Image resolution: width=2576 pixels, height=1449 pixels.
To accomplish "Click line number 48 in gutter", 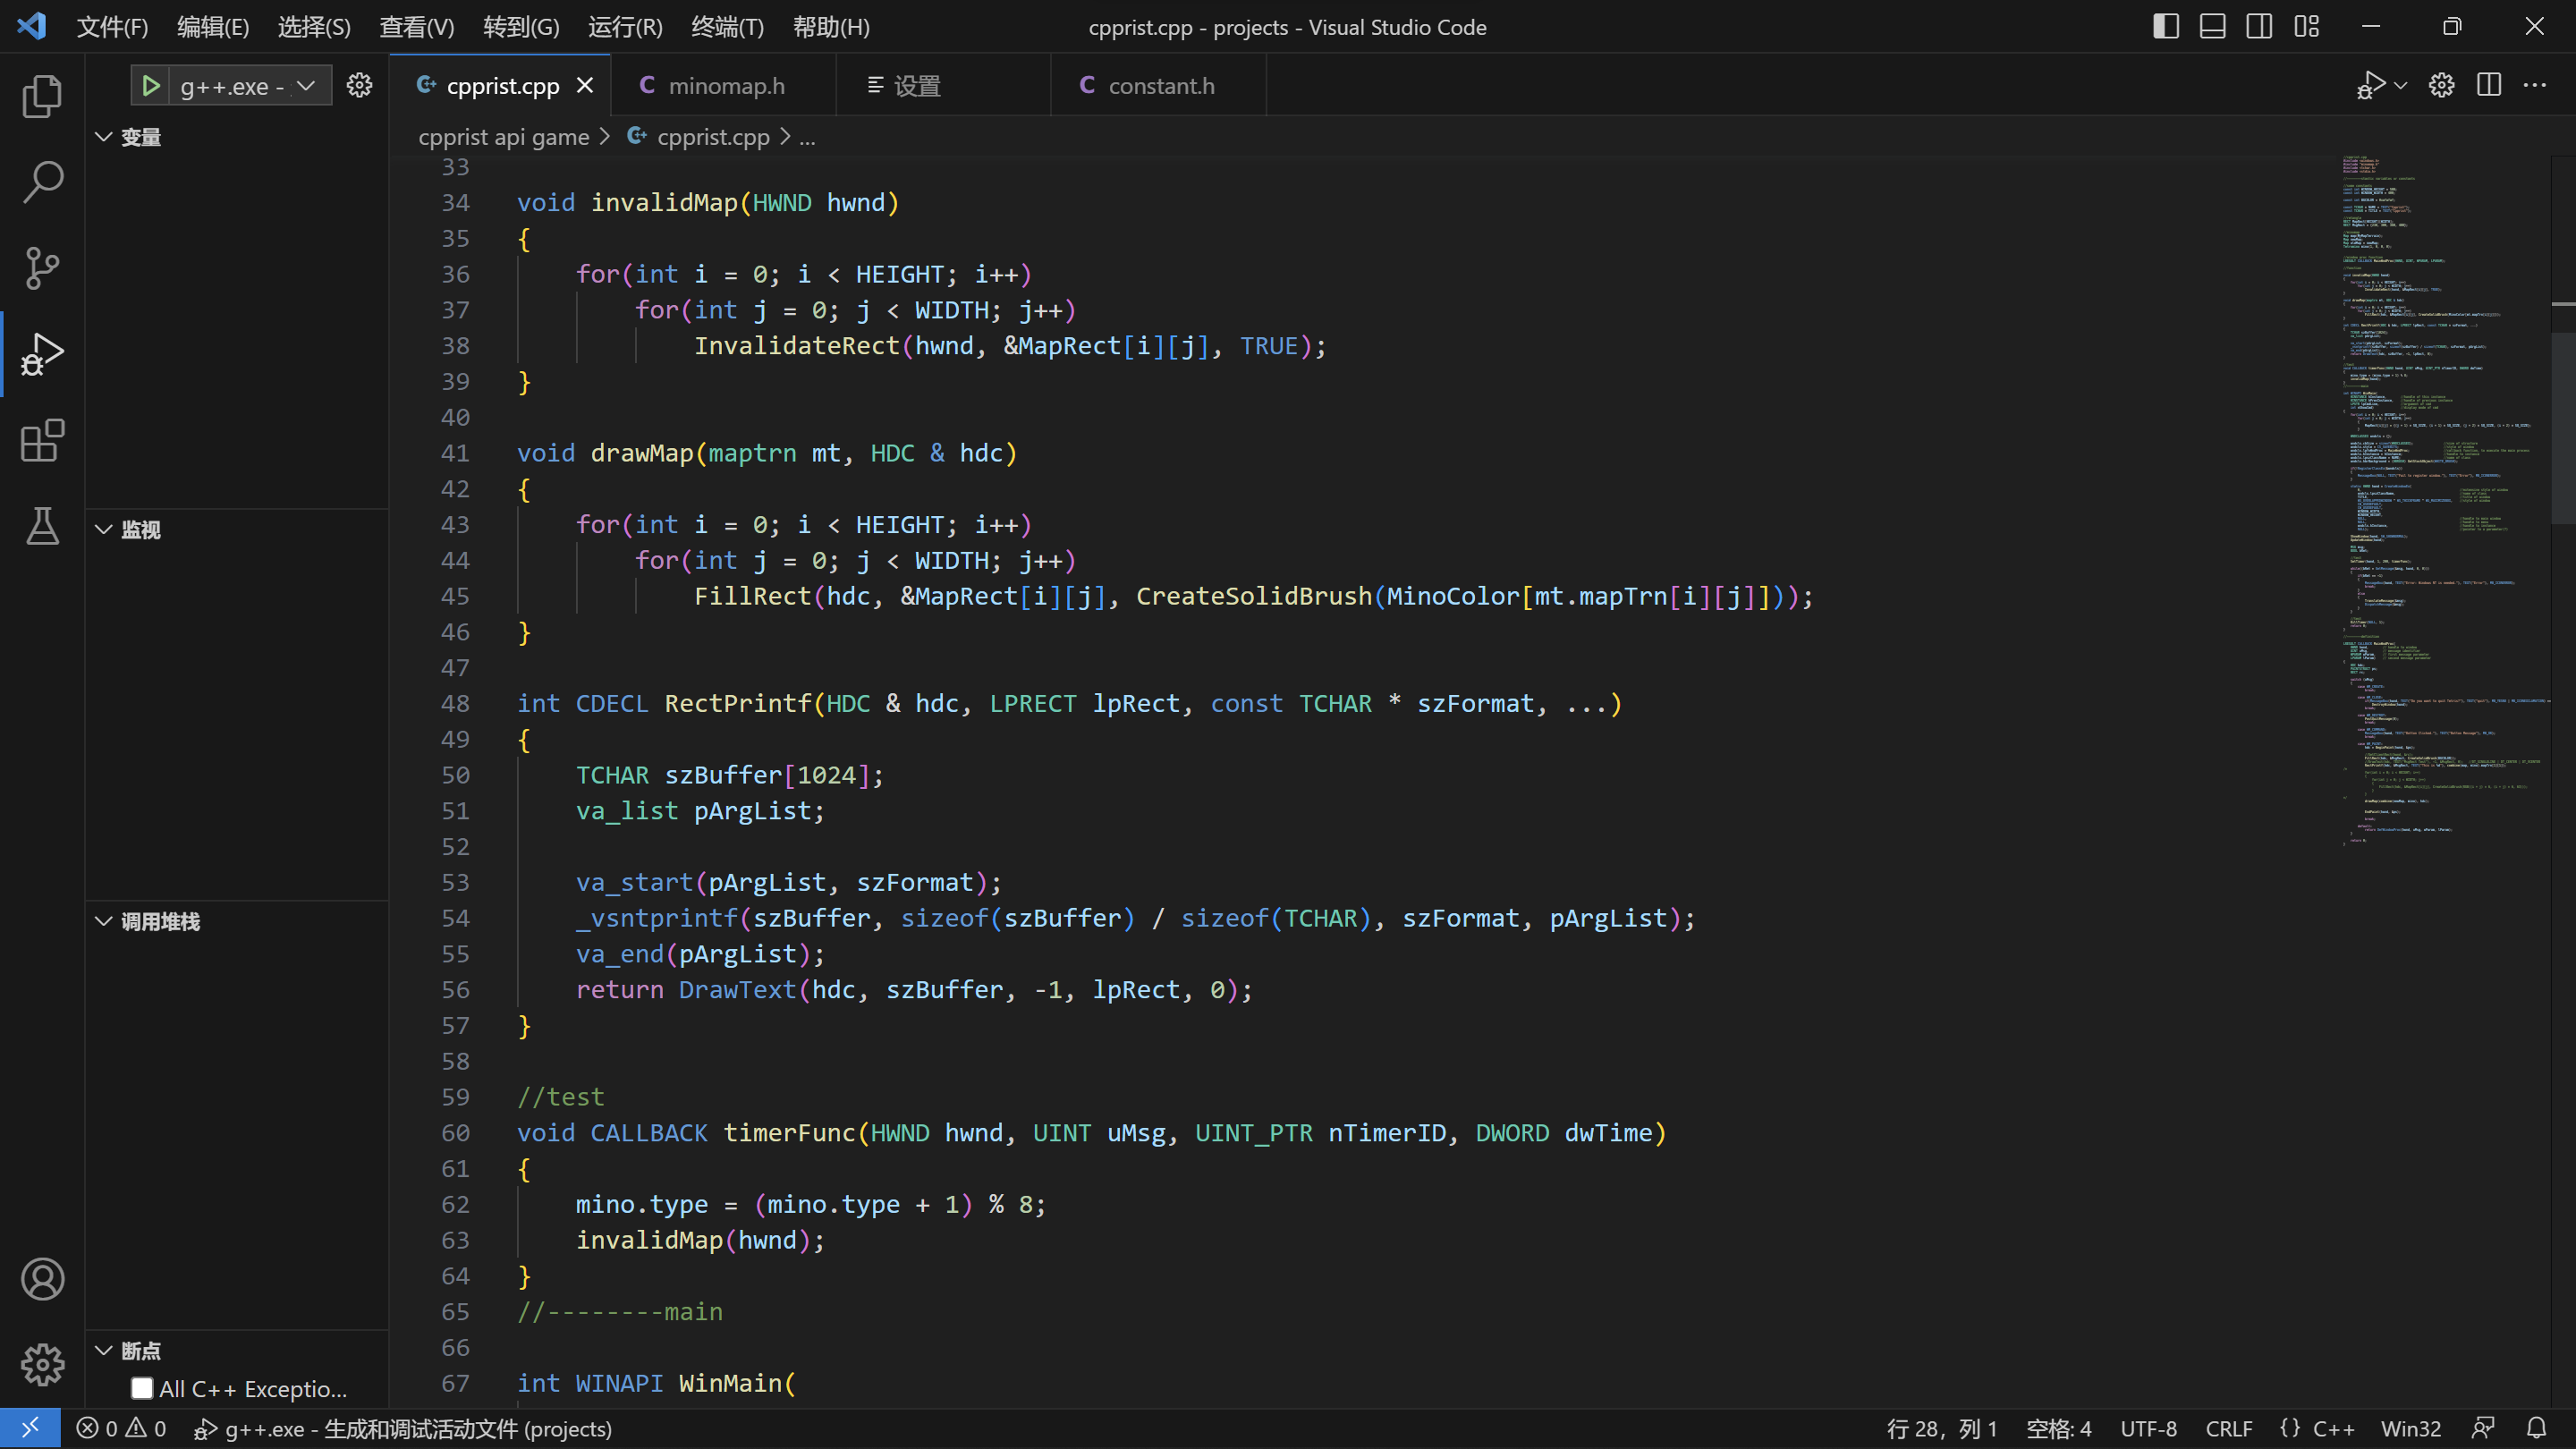I will pos(455,704).
